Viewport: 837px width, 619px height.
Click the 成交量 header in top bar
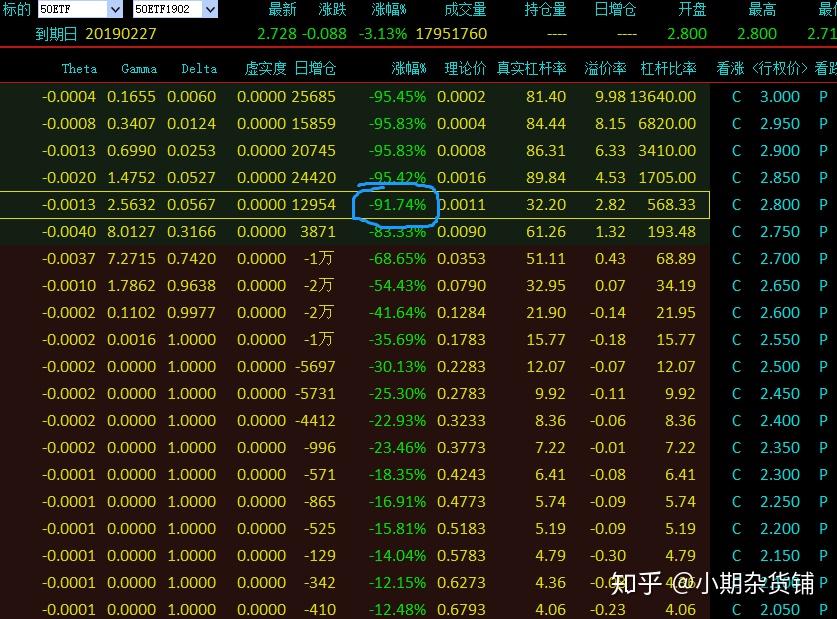(x=465, y=9)
